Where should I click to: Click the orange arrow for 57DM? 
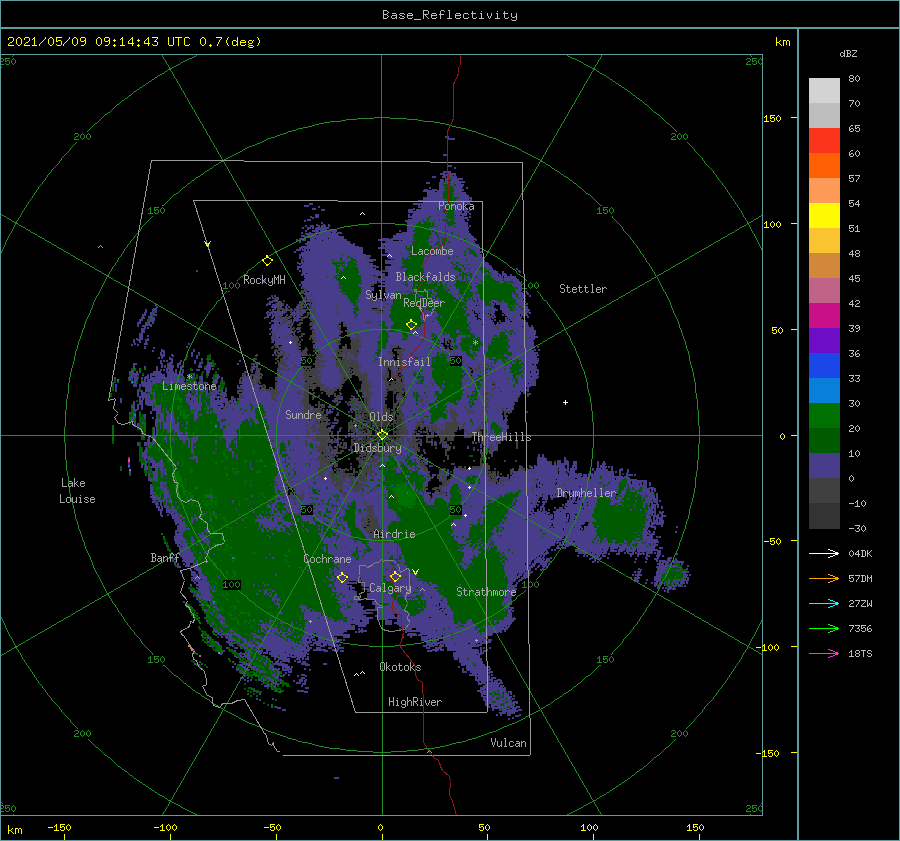pos(824,579)
